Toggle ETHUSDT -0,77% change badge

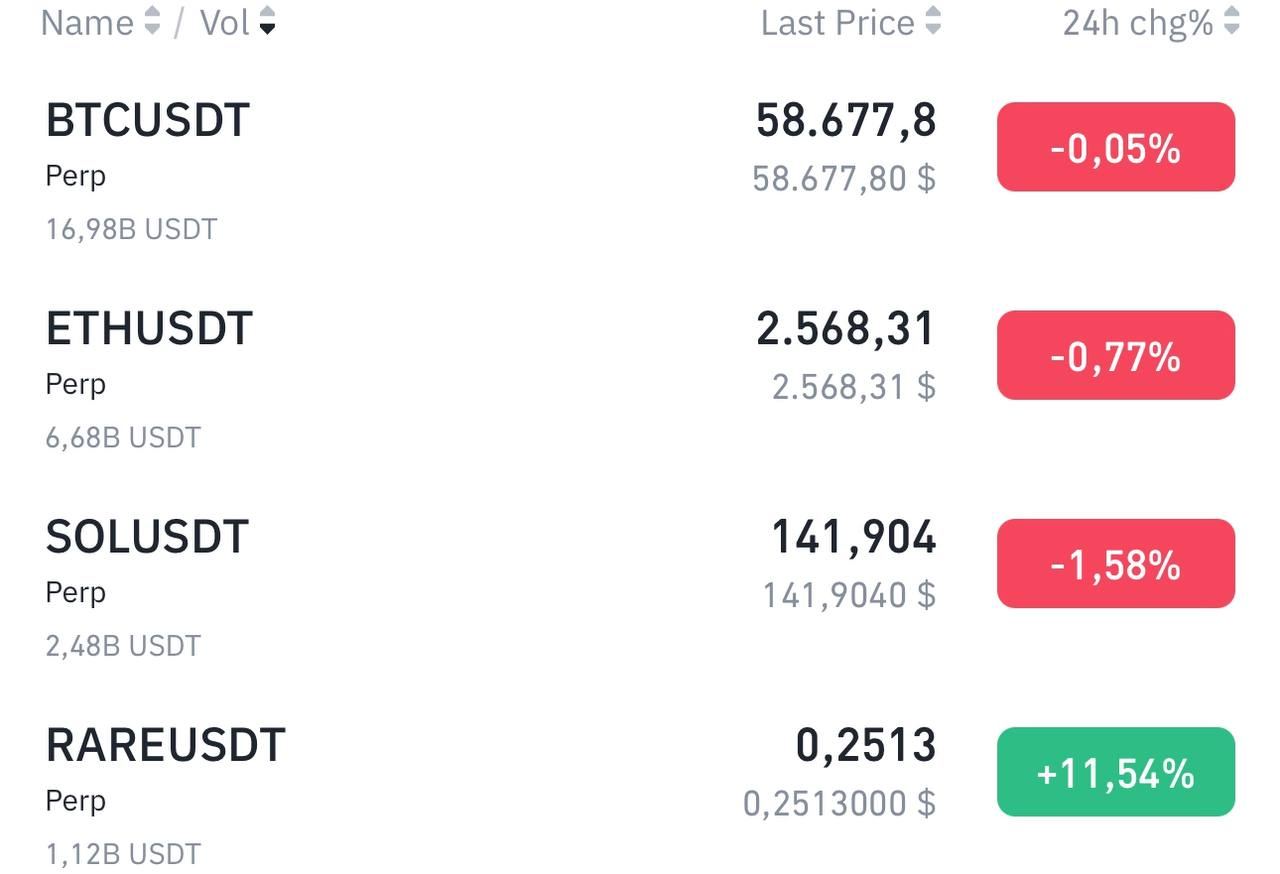(1116, 355)
